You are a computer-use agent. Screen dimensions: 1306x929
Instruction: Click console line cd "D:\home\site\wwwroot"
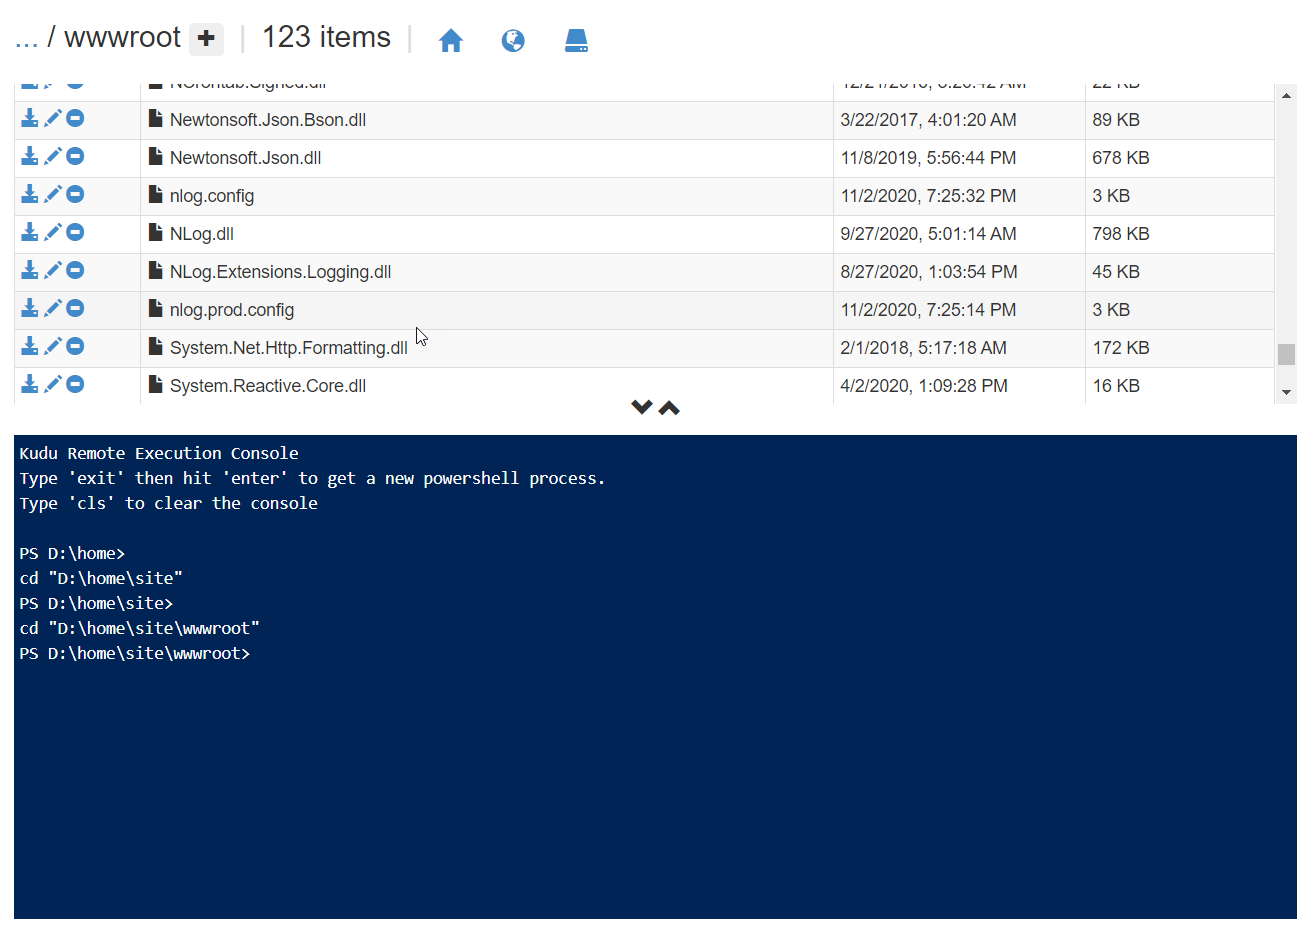(139, 628)
